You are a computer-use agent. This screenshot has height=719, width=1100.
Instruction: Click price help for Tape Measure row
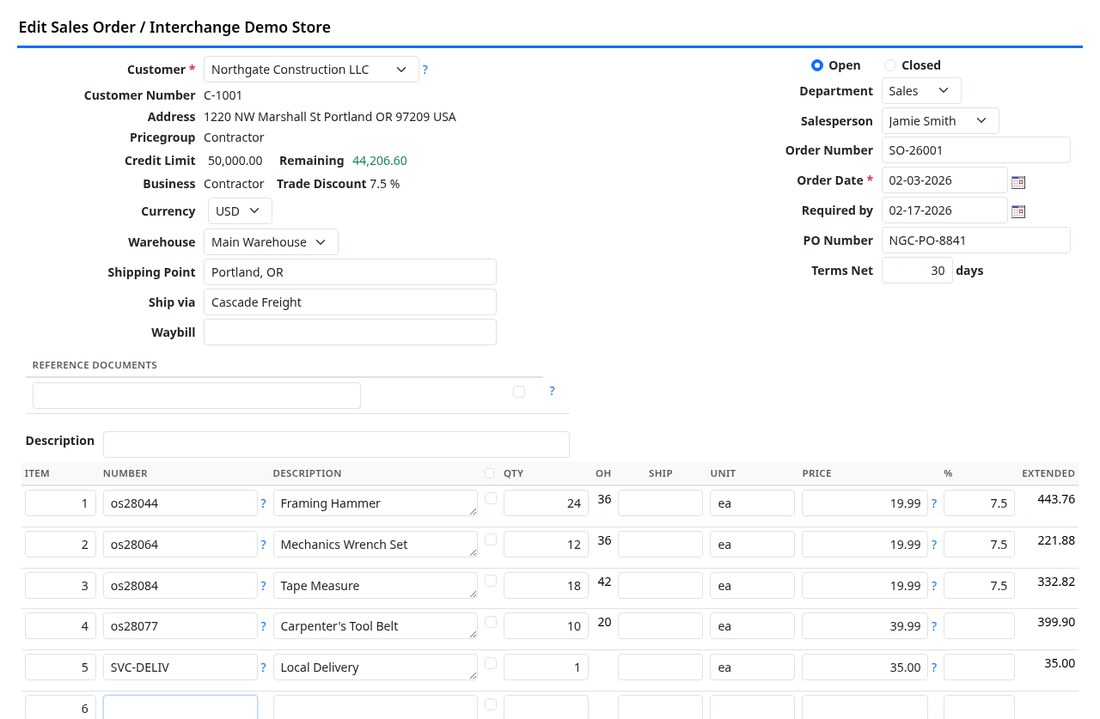[x=934, y=586]
